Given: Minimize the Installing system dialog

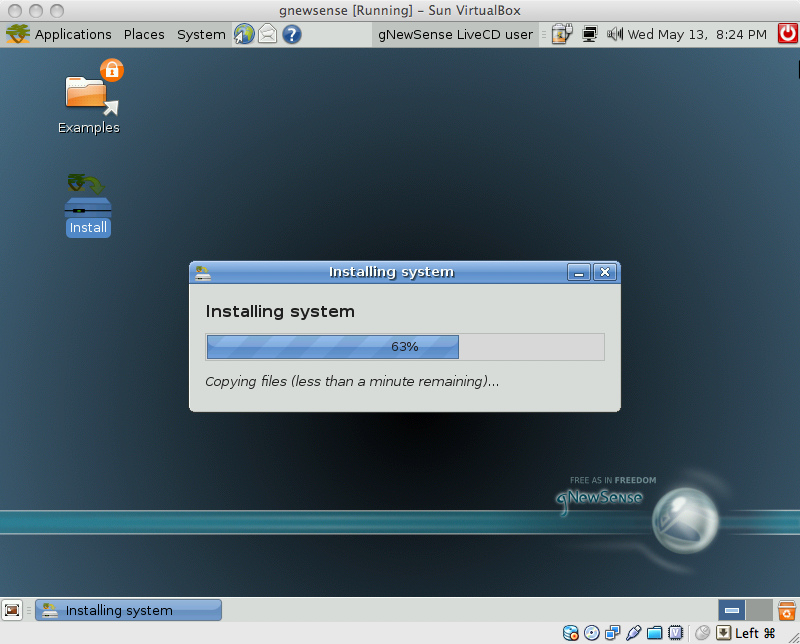Looking at the screenshot, I should (579, 272).
